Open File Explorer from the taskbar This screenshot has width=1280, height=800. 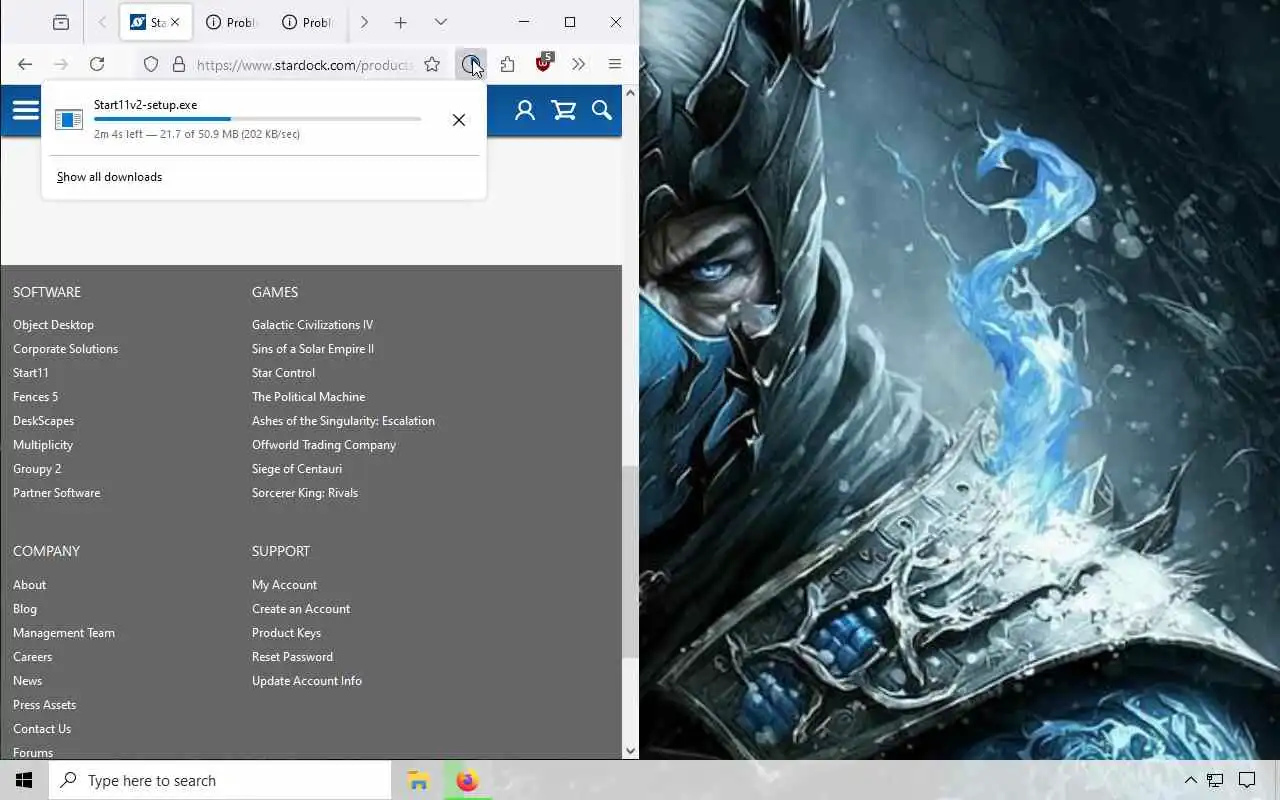[x=418, y=780]
